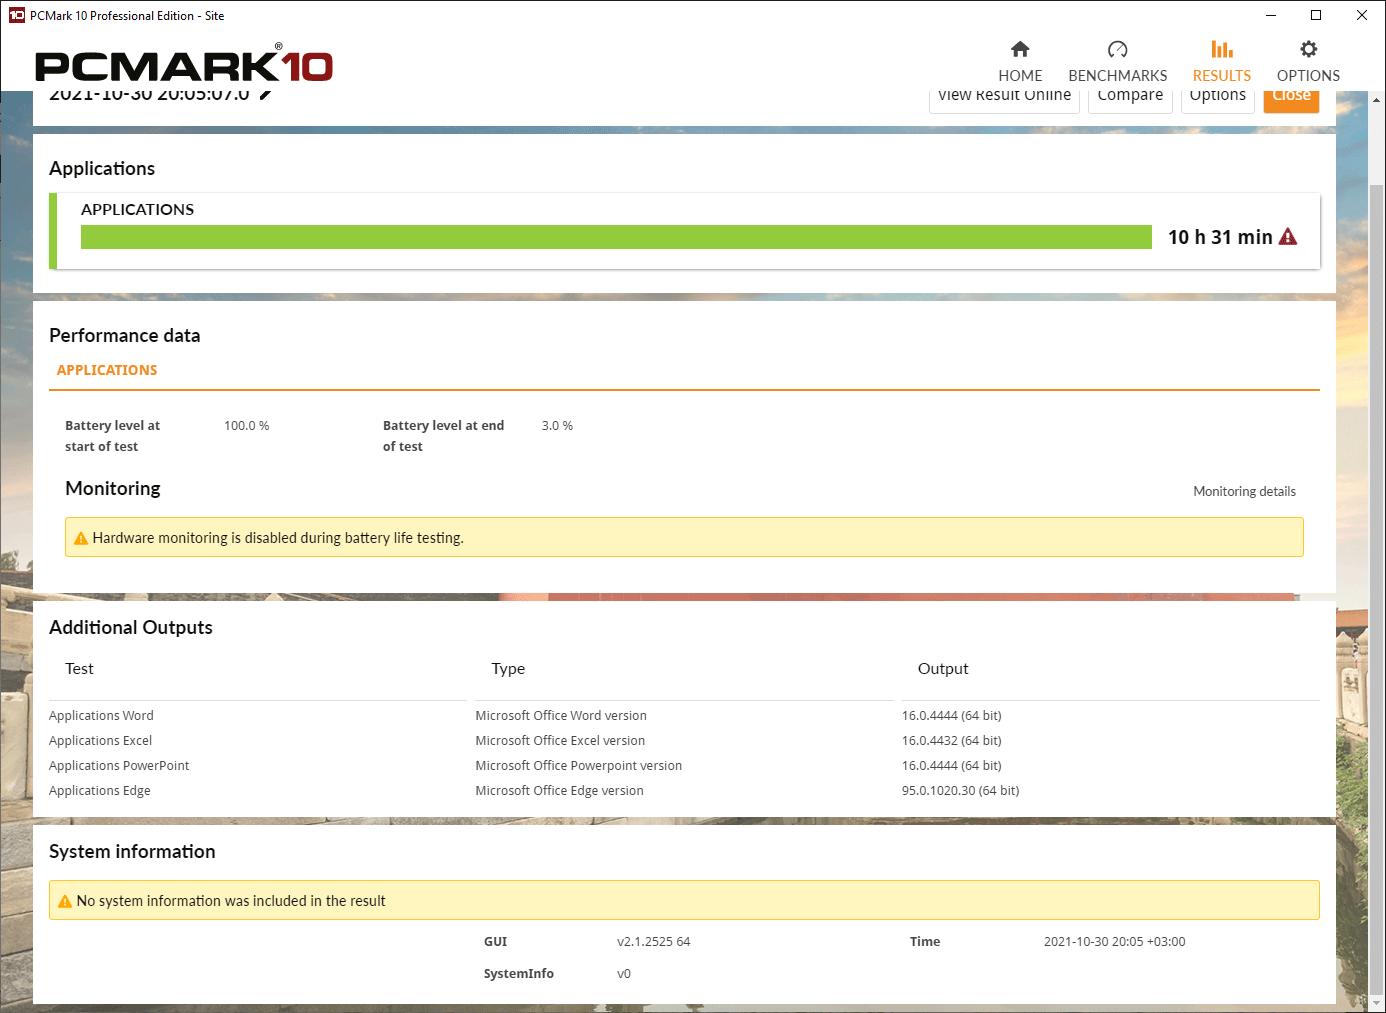The image size is (1386, 1013).
Task: Click the PCMark window title bar icon
Action: click(x=17, y=15)
